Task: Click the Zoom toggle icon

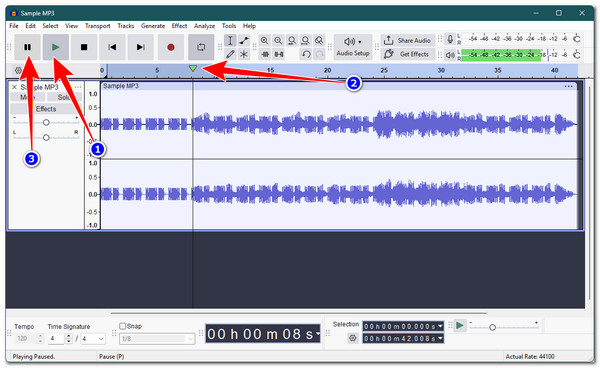Action: pos(319,41)
